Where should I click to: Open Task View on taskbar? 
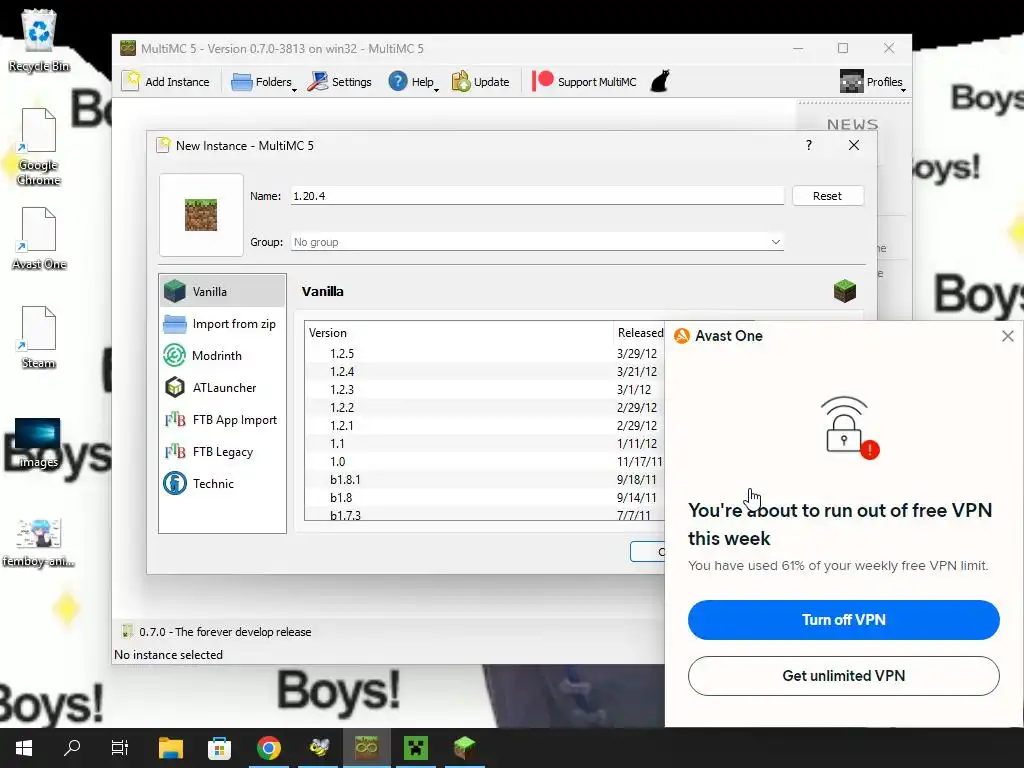[120, 748]
